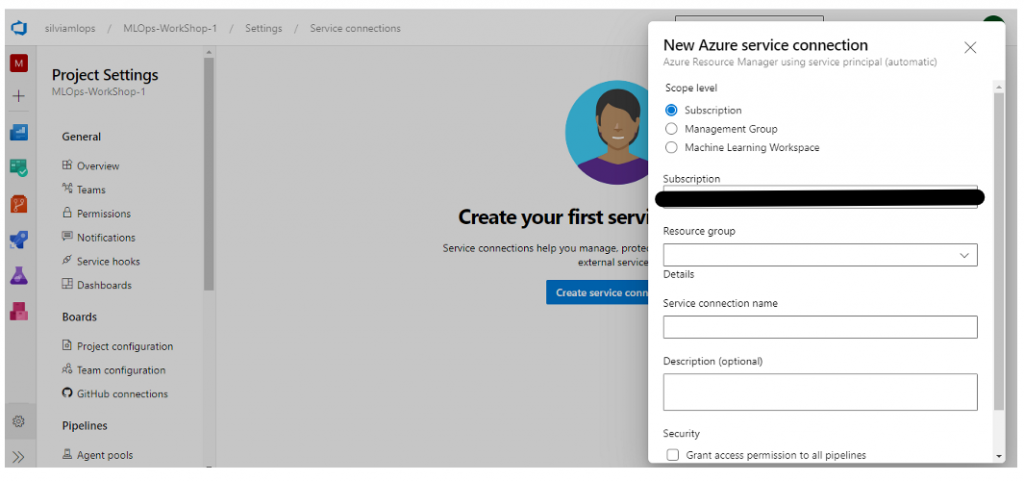Screen dimensions: 1024x481
Task: Click the Pipelines section heading in sidebar
Action: click(x=85, y=426)
